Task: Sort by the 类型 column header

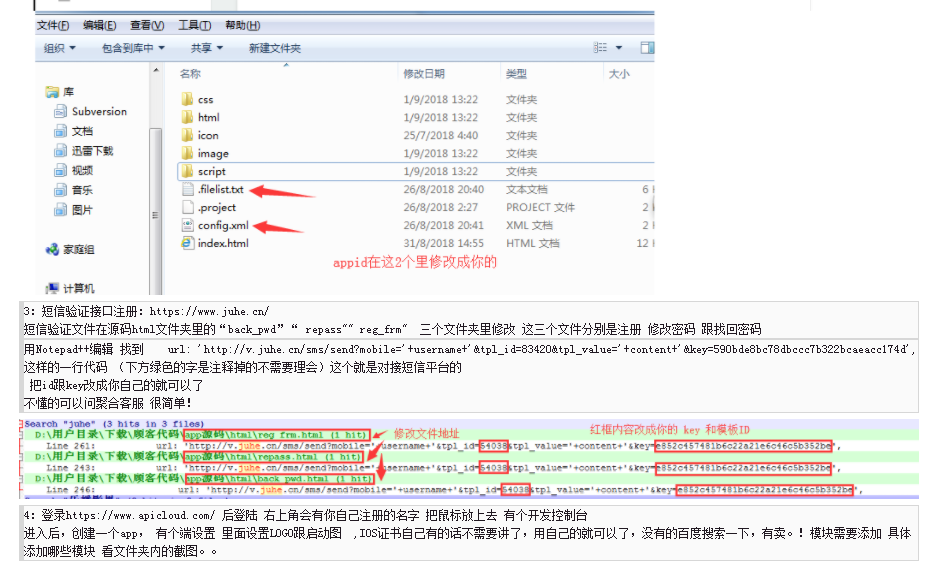Action: (x=516, y=74)
